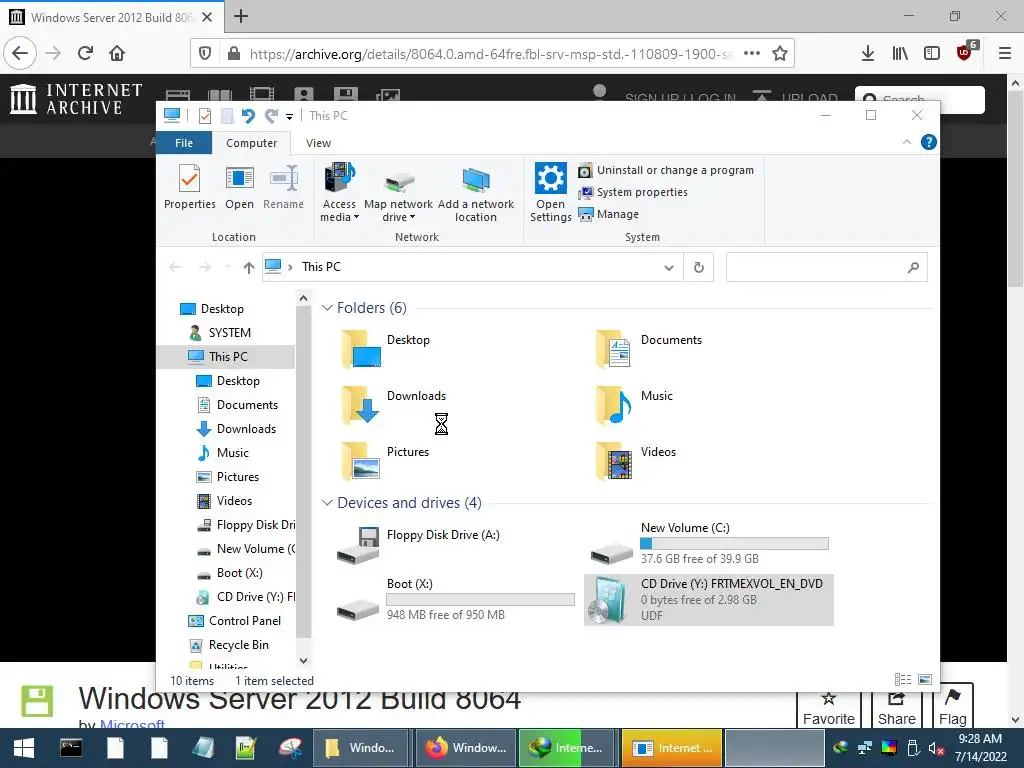Select the Downloads folder in content pane
Viewport: 1024px width, 768px height.
(394, 405)
